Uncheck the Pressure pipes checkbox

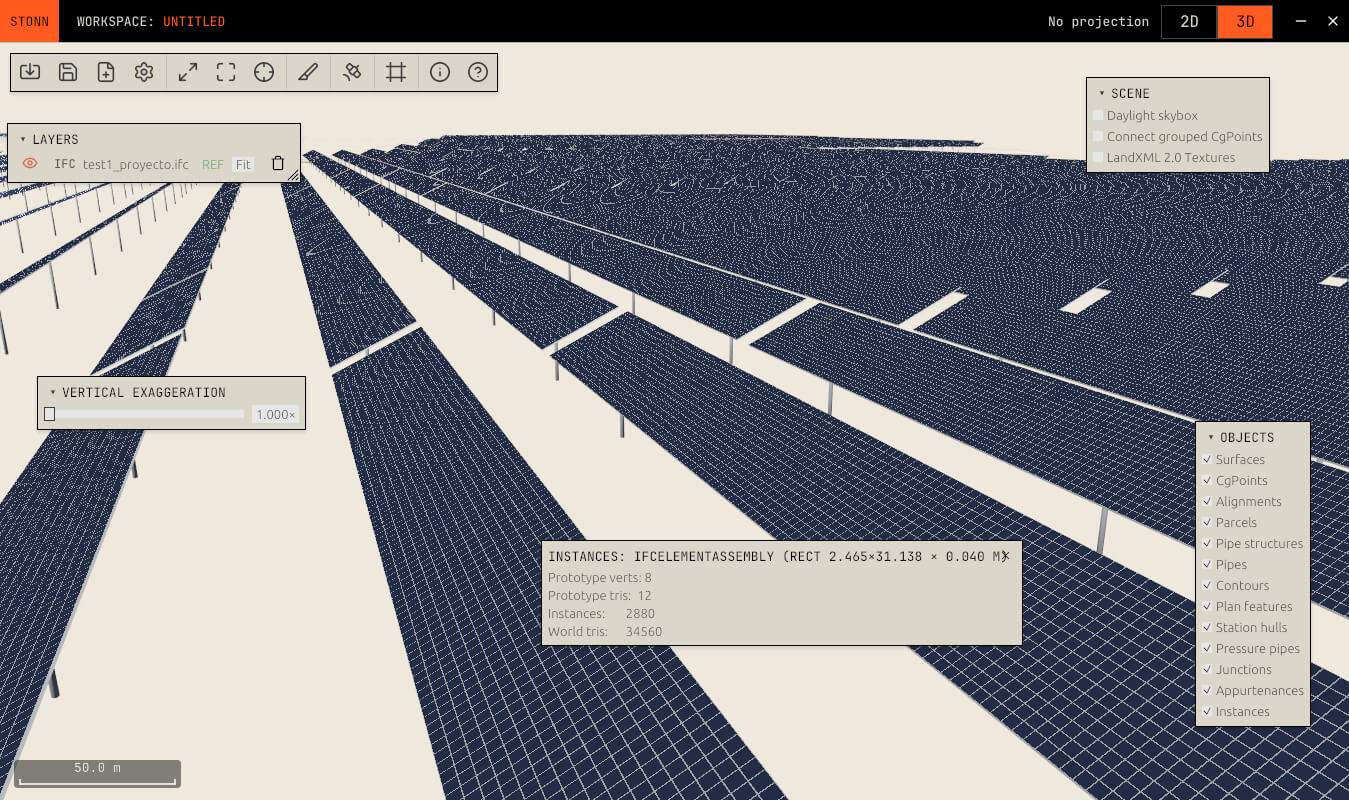coord(1208,649)
